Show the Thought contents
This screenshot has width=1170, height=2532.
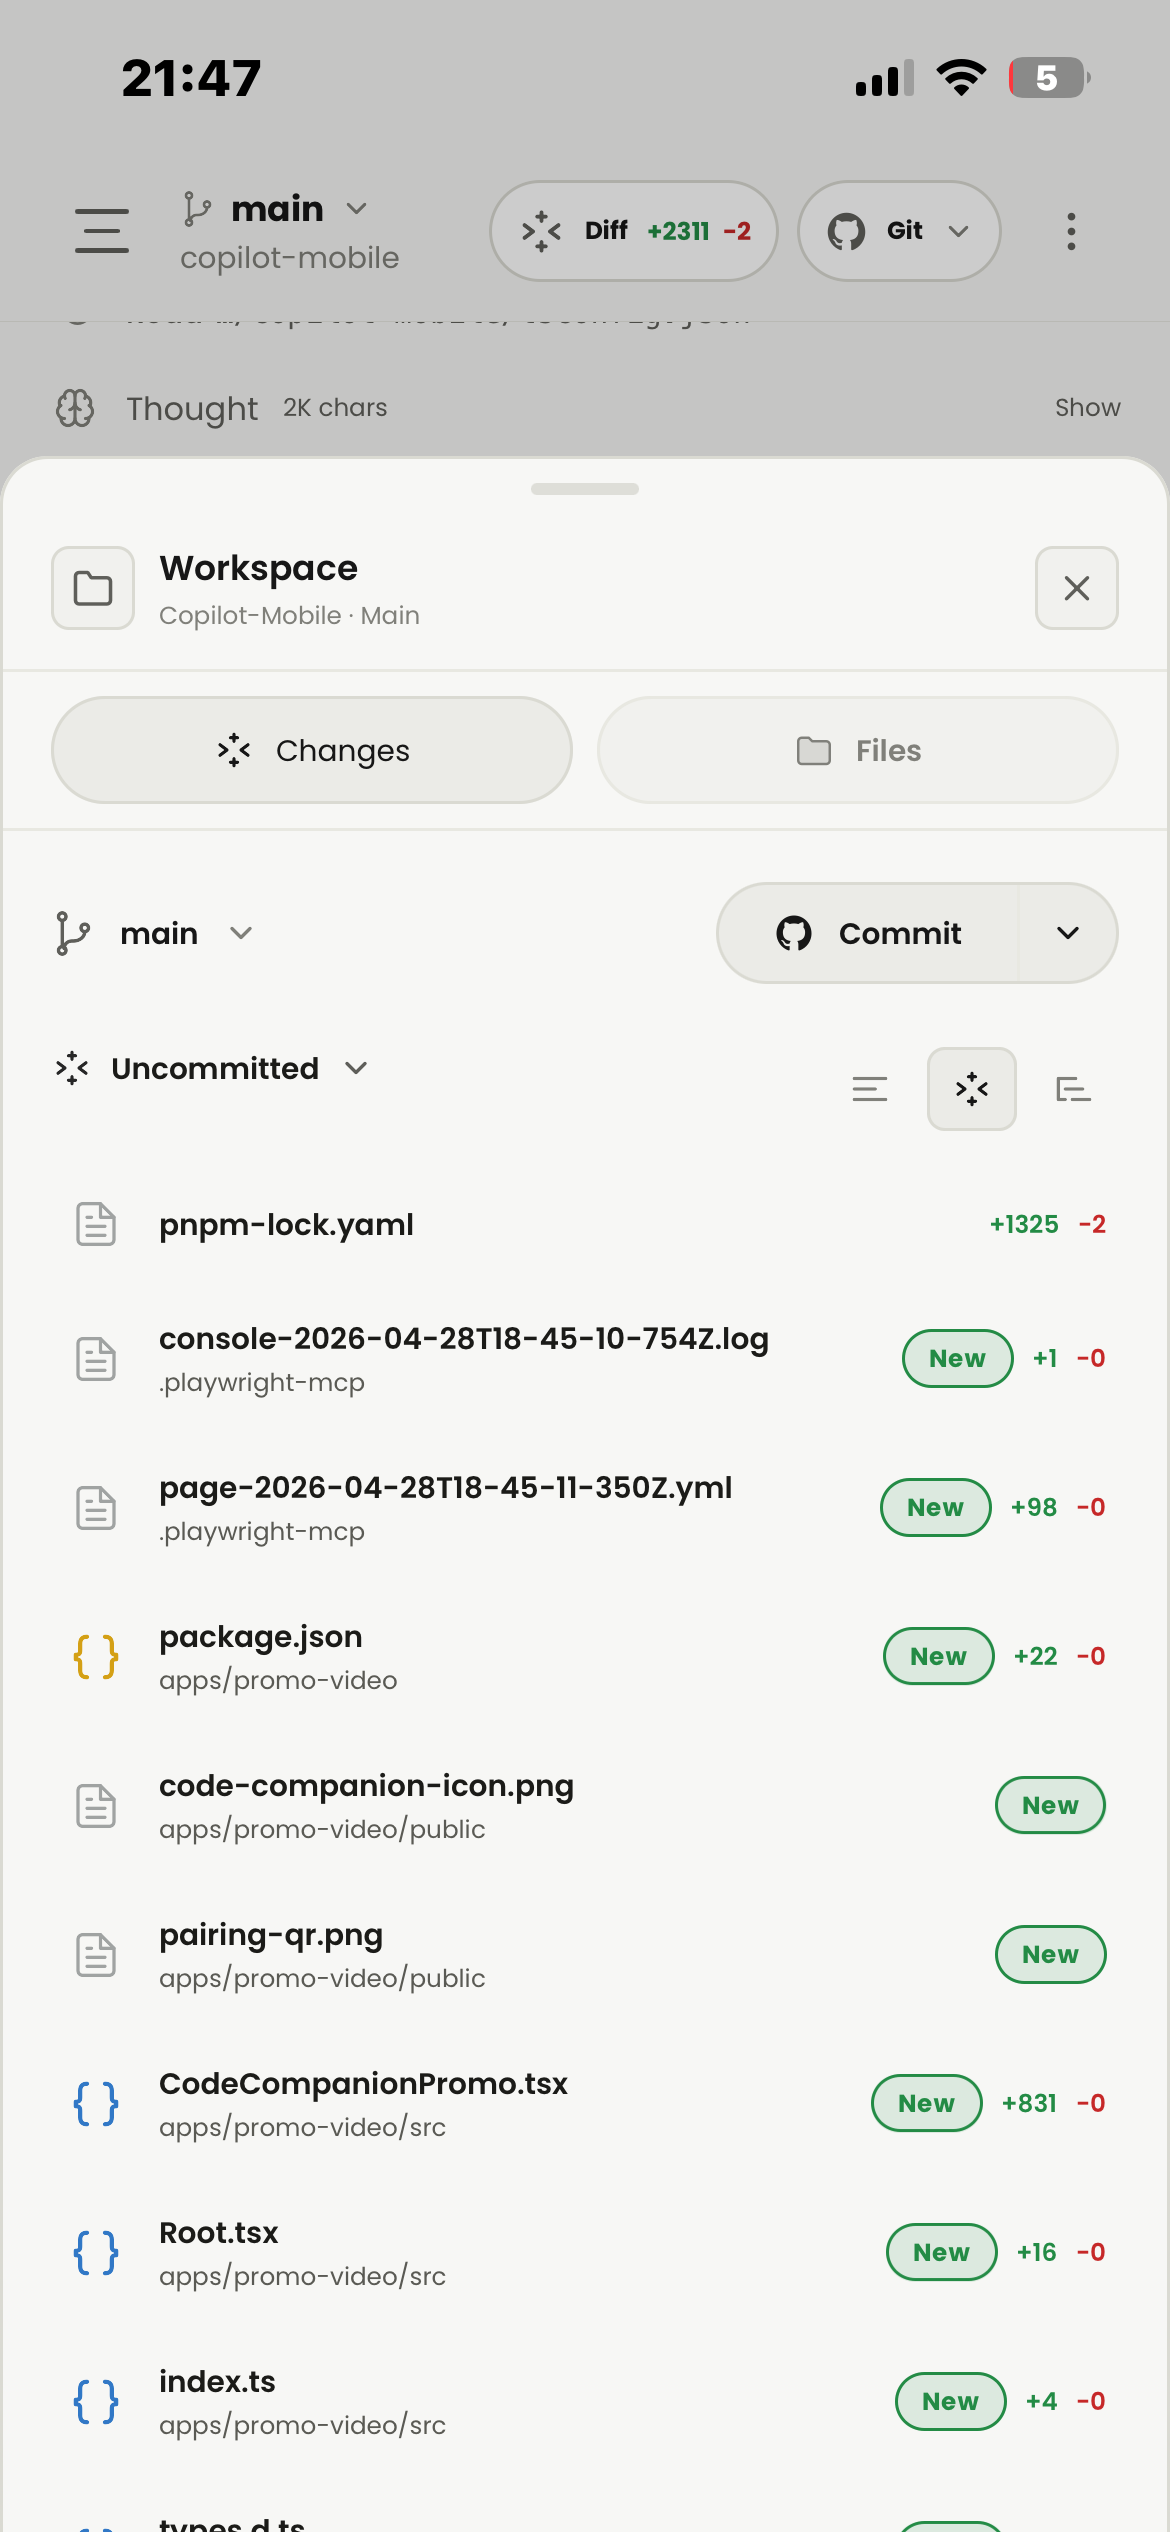(1087, 408)
